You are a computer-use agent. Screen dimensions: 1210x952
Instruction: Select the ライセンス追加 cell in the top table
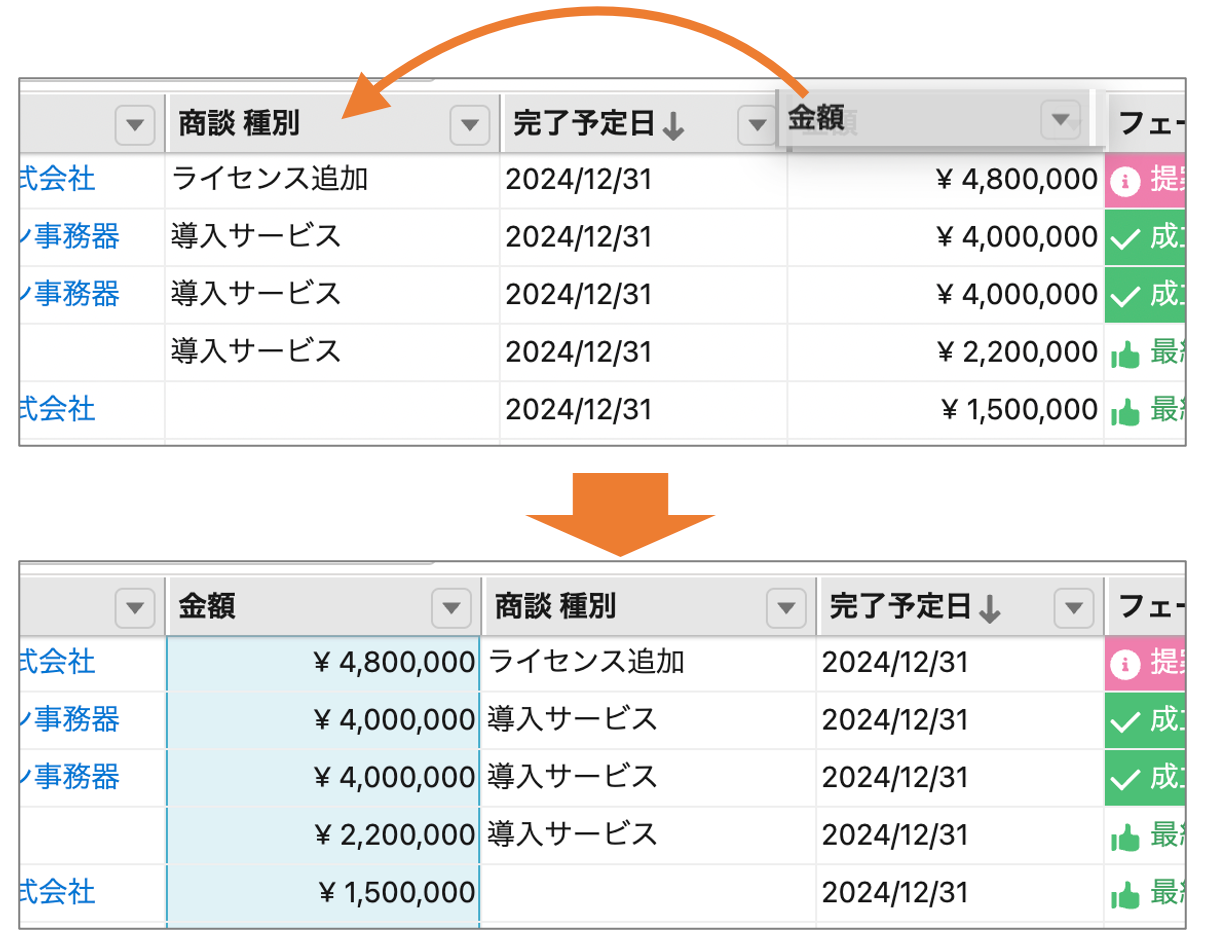tap(270, 180)
